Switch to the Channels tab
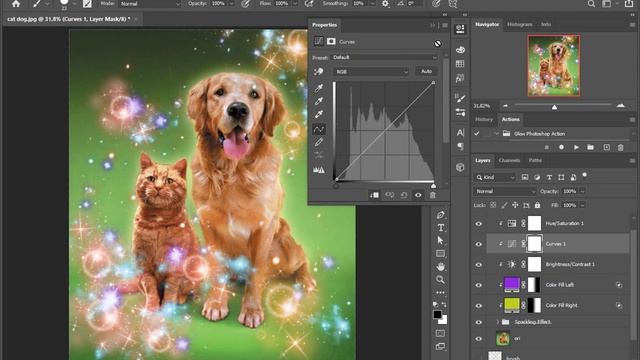This screenshot has width=640, height=360. coord(509,160)
